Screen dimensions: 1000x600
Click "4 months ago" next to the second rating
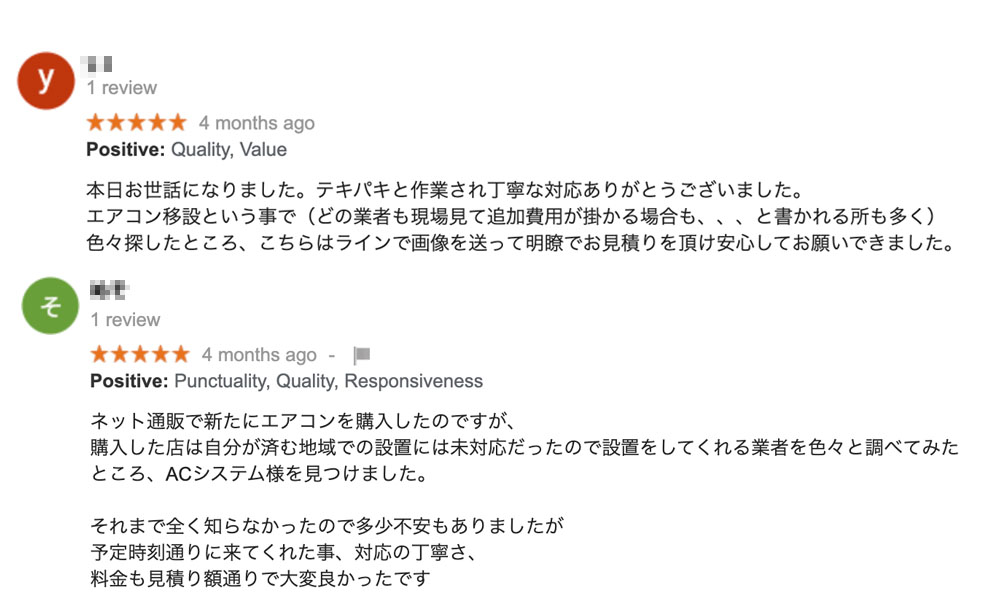point(259,354)
